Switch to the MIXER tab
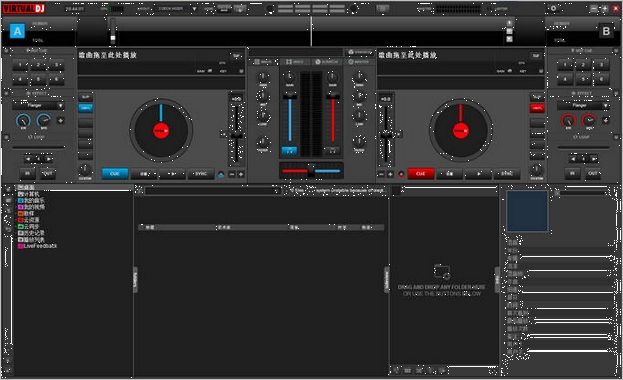 coord(263,62)
